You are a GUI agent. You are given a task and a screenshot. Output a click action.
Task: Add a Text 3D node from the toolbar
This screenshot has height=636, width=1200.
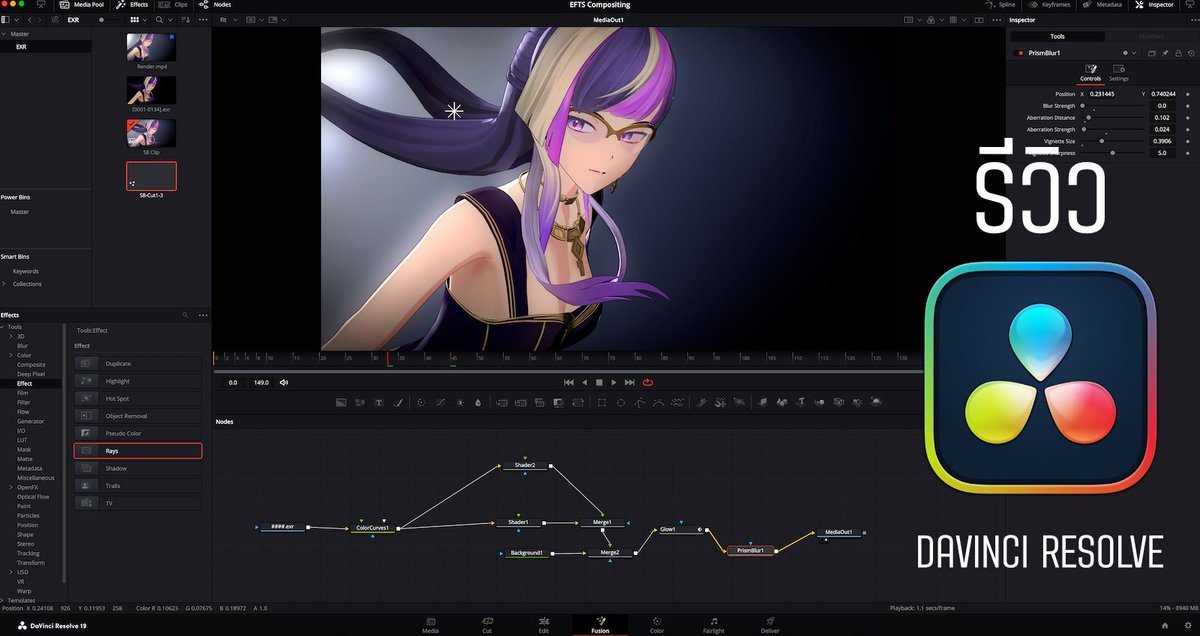pos(800,401)
